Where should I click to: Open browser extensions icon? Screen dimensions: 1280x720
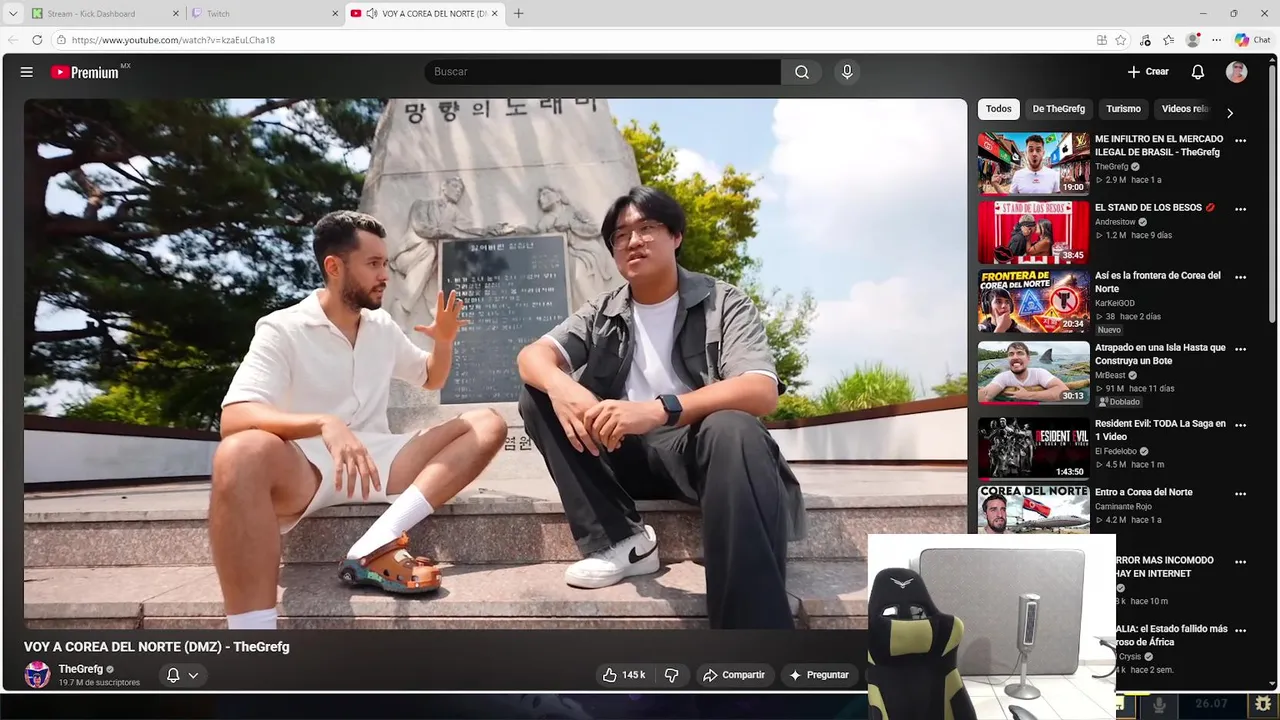click(x=1145, y=40)
